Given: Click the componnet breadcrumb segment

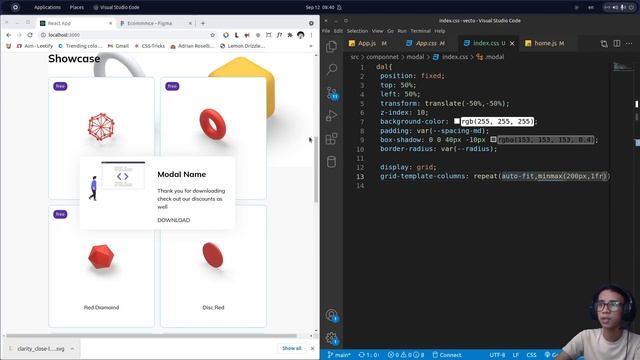Looking at the screenshot, I should point(382,57).
